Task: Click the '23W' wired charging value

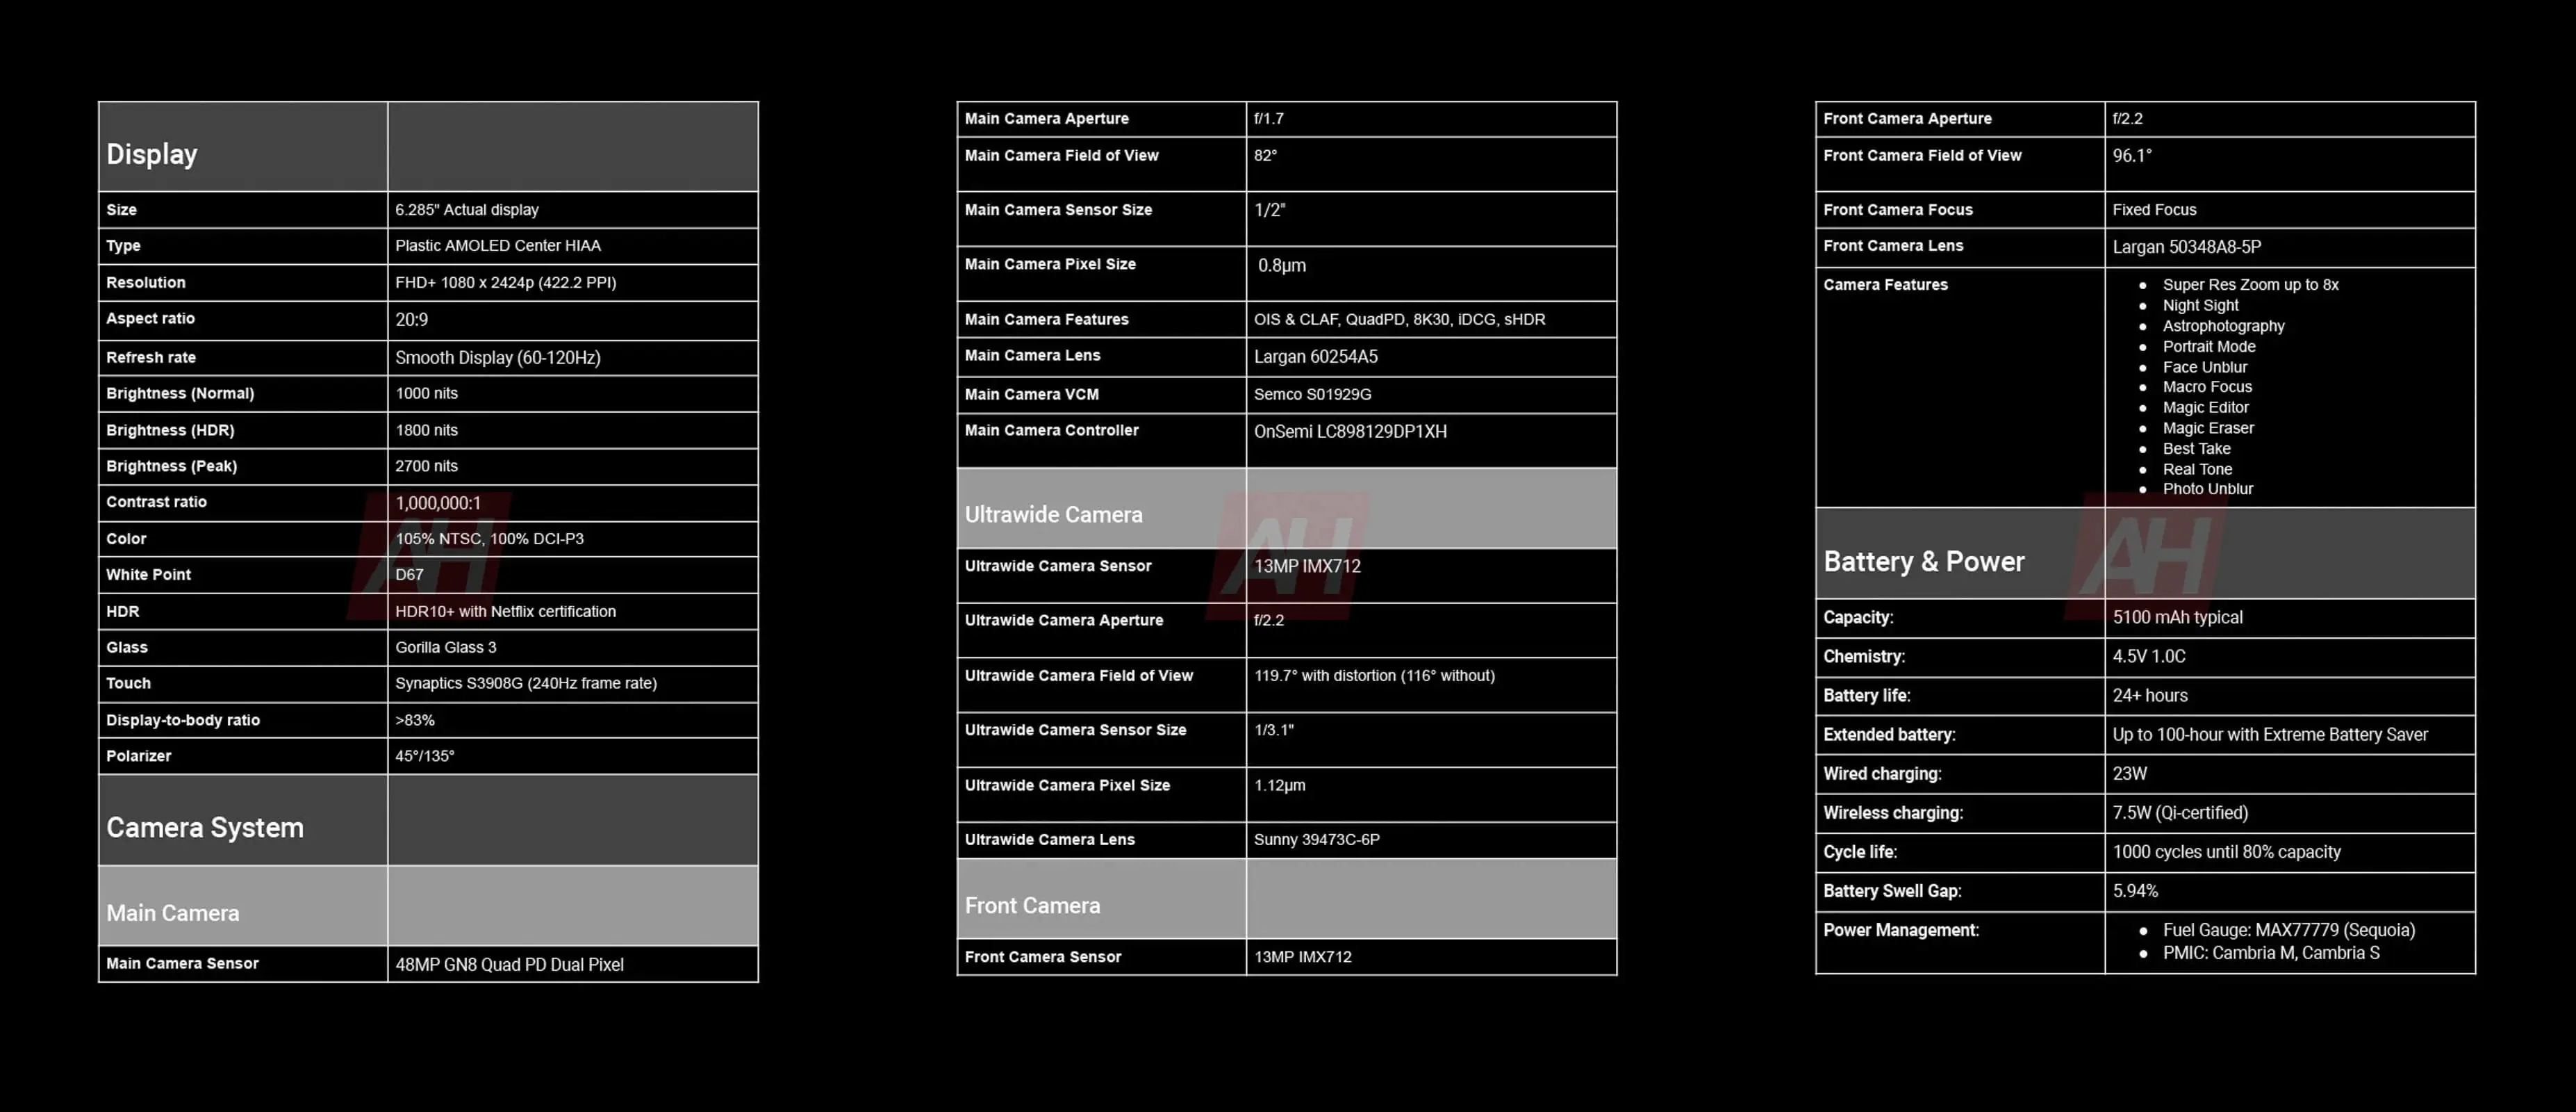Action: tap(2130, 774)
